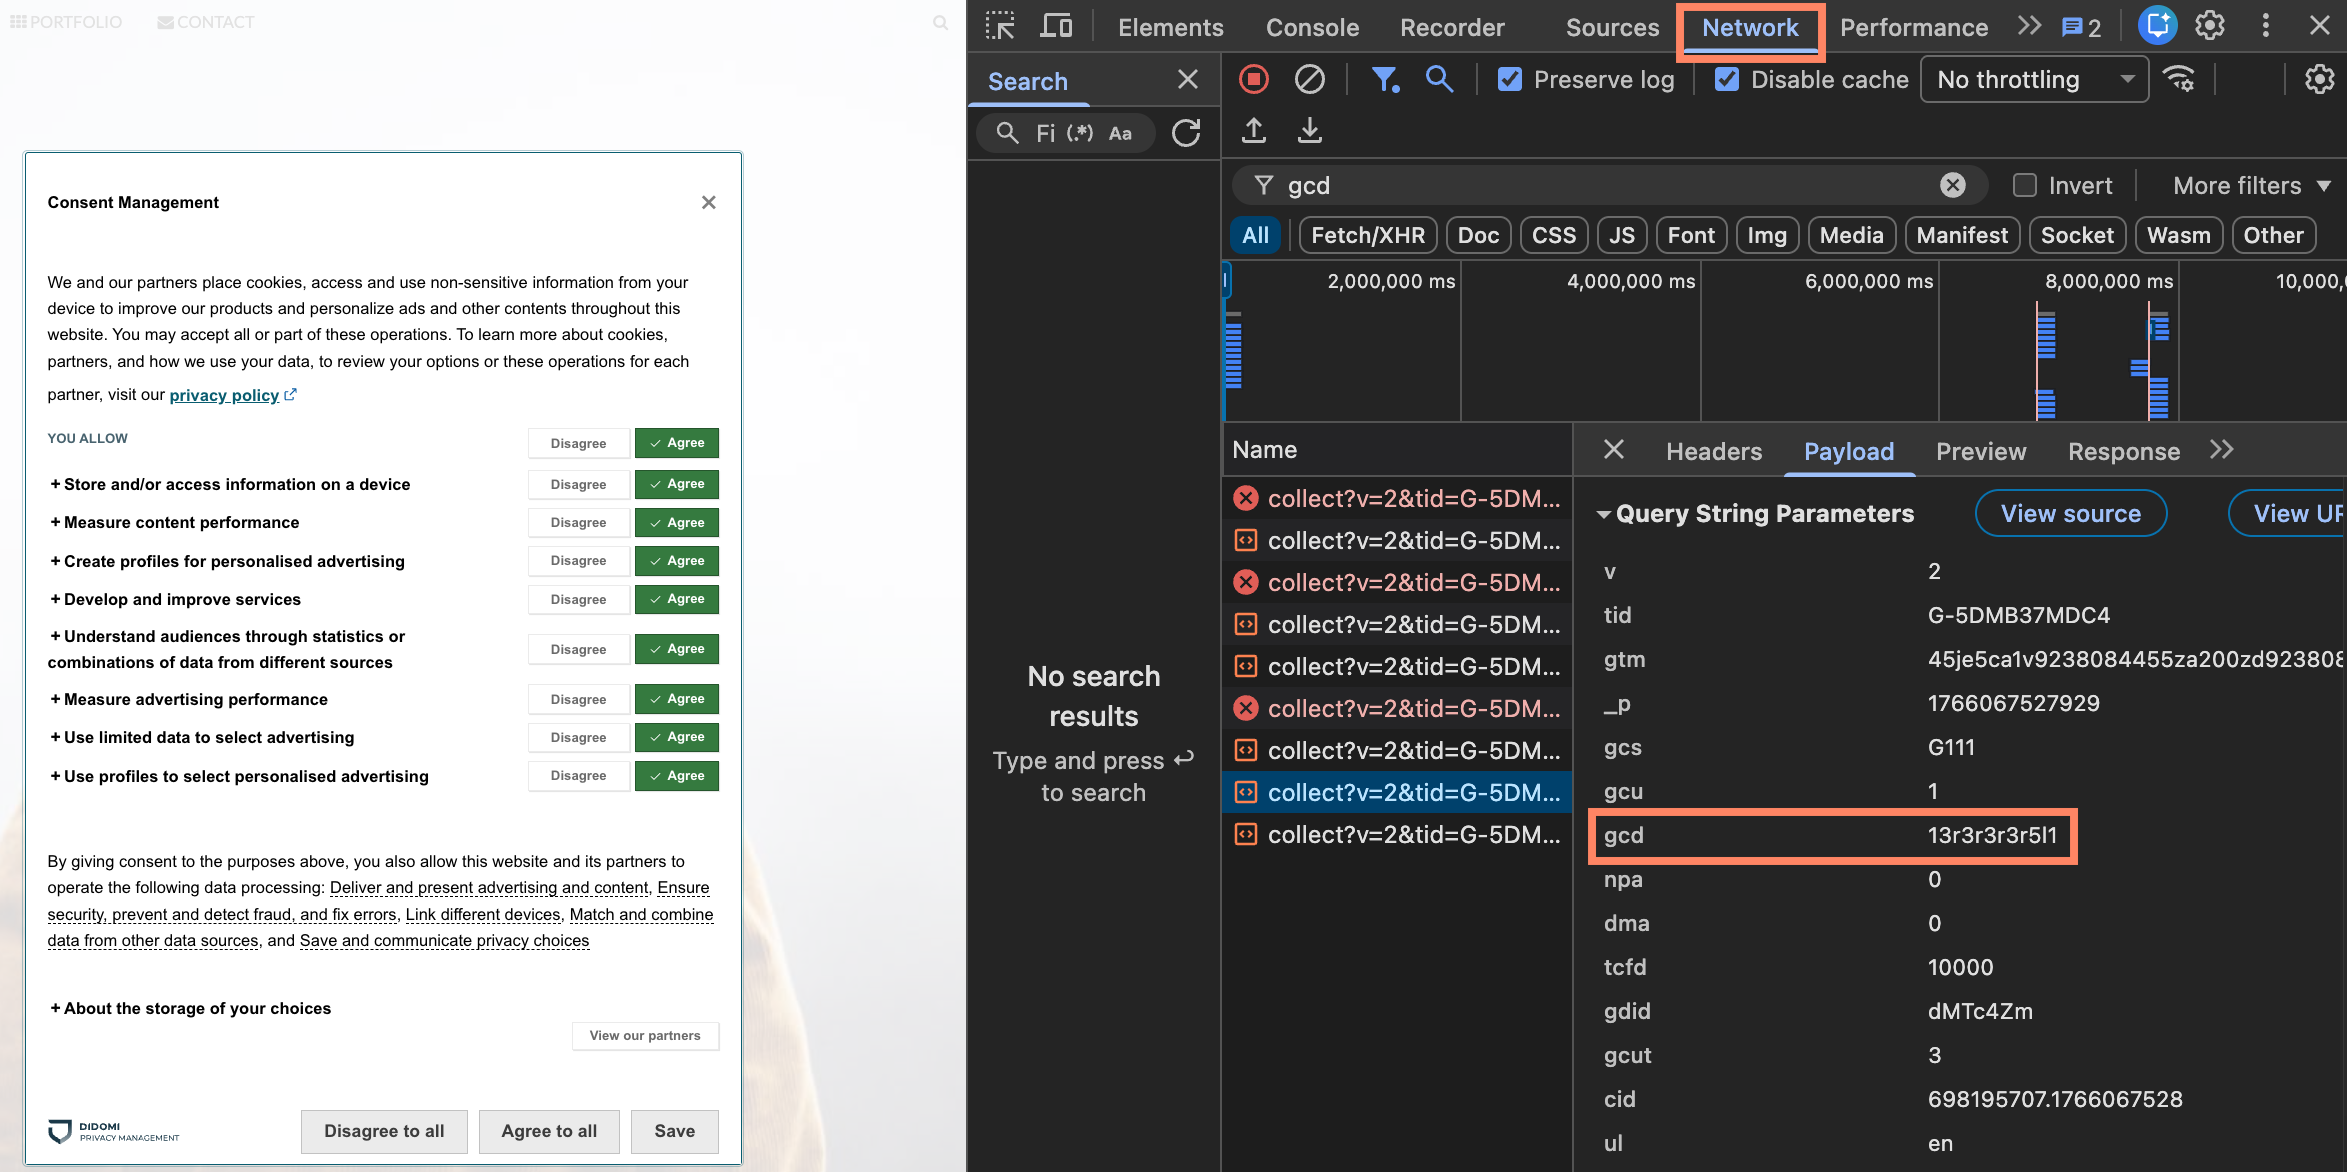Enable the Invert filter checkbox
The width and height of the screenshot is (2347, 1172).
(x=2024, y=185)
